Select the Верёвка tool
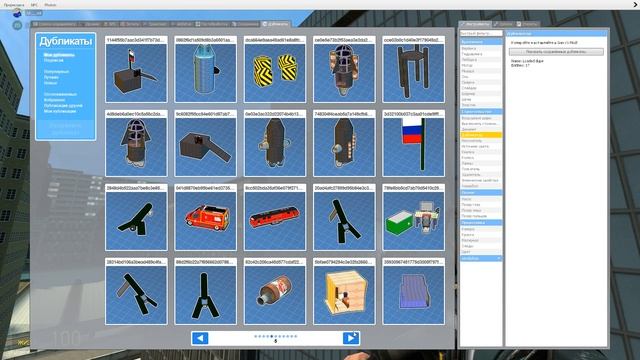This screenshot has height=360, width=640. click(x=481, y=48)
